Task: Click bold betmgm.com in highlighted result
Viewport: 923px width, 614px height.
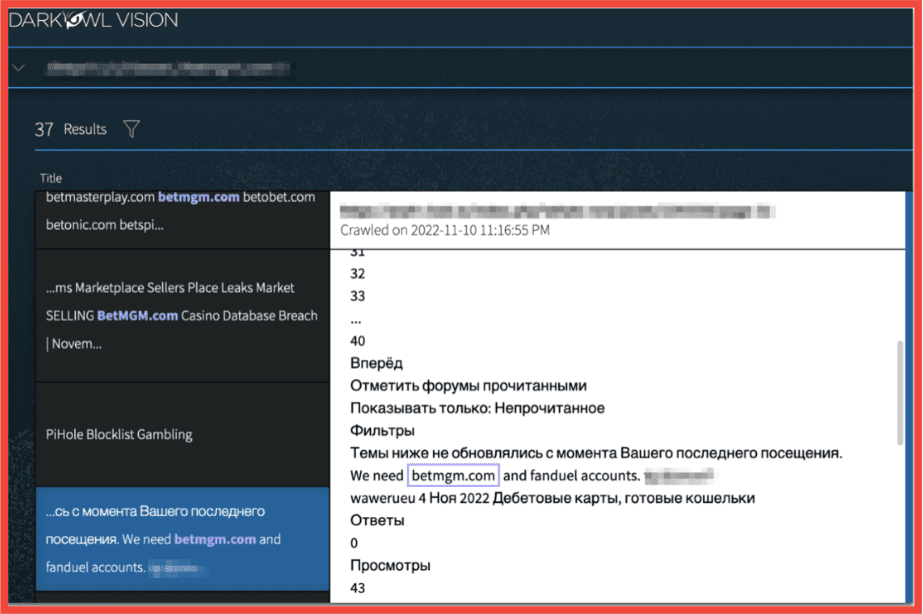Action: [215, 539]
